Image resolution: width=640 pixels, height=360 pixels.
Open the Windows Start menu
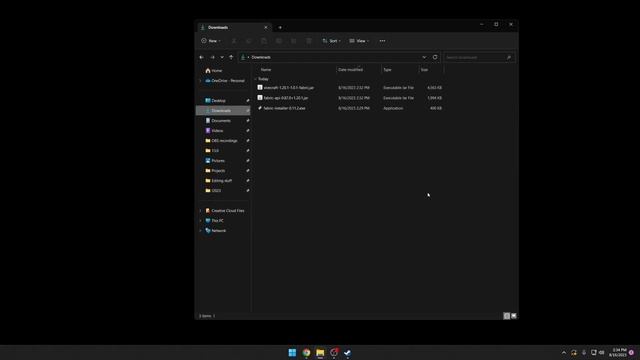pos(292,353)
